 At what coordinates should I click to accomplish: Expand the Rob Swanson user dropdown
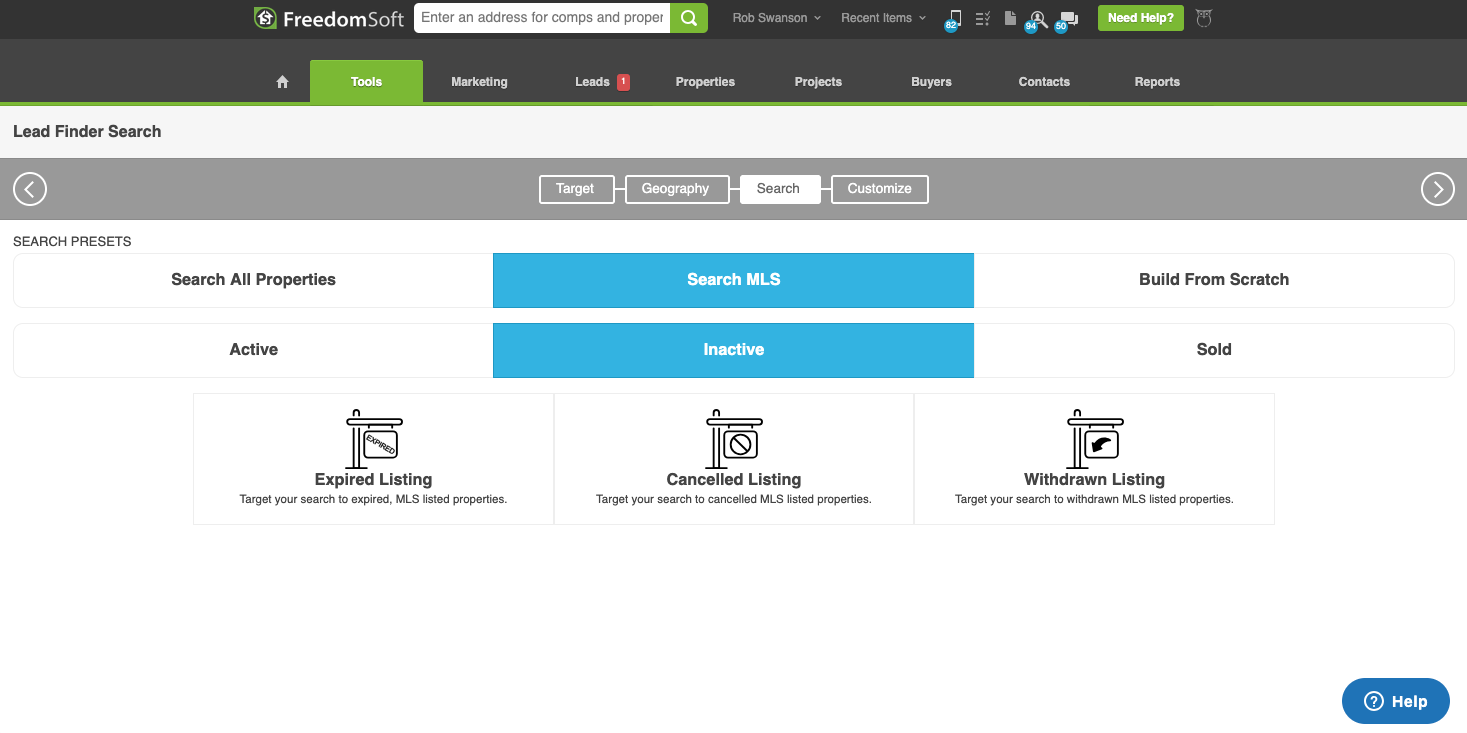776,18
